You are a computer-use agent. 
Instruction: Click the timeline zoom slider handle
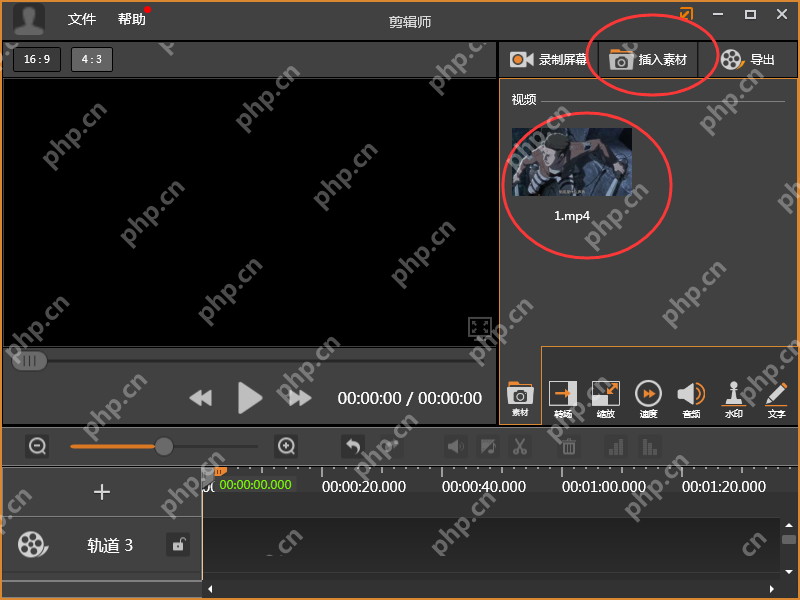pyautogui.click(x=164, y=446)
